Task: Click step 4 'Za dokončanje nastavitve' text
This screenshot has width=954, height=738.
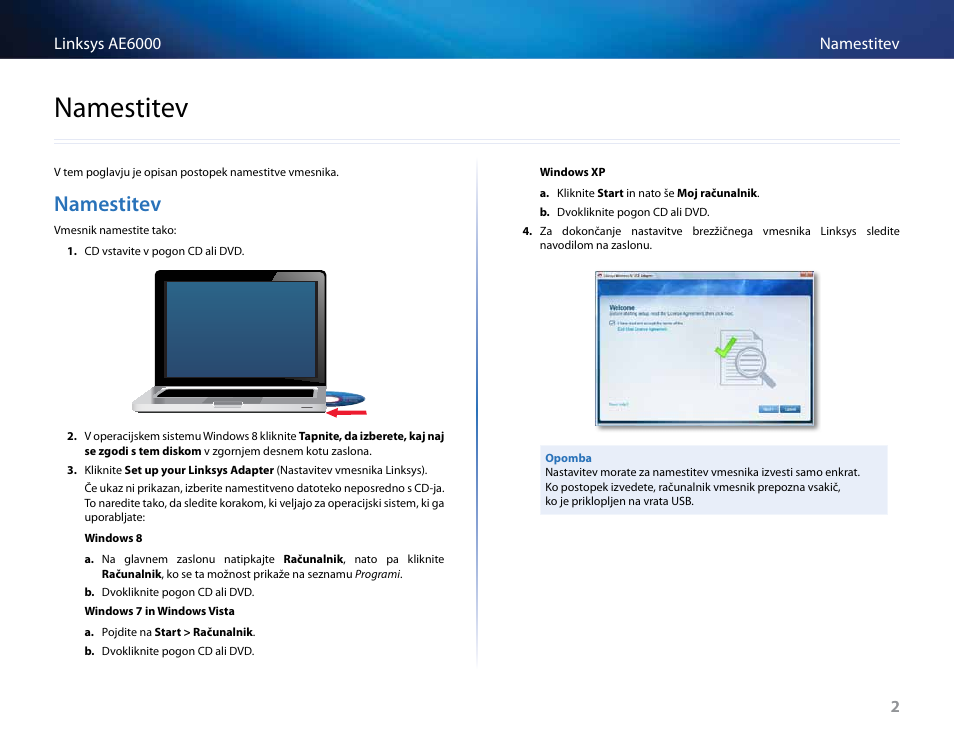Action: click(x=719, y=231)
